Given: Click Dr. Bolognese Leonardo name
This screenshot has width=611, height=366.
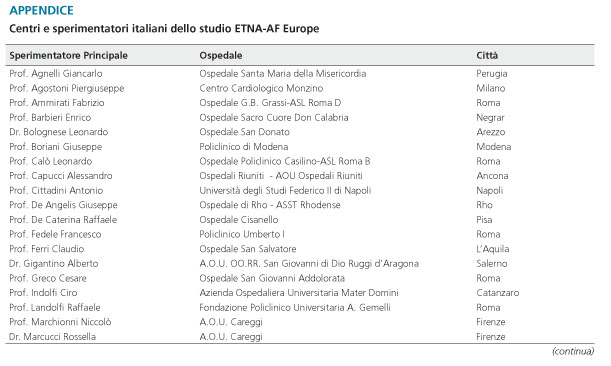Looking at the screenshot, I should click(x=58, y=132).
